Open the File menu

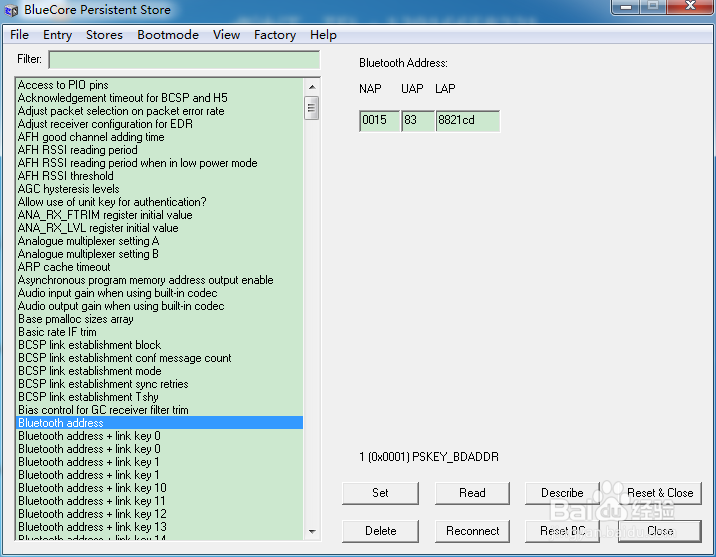(19, 35)
